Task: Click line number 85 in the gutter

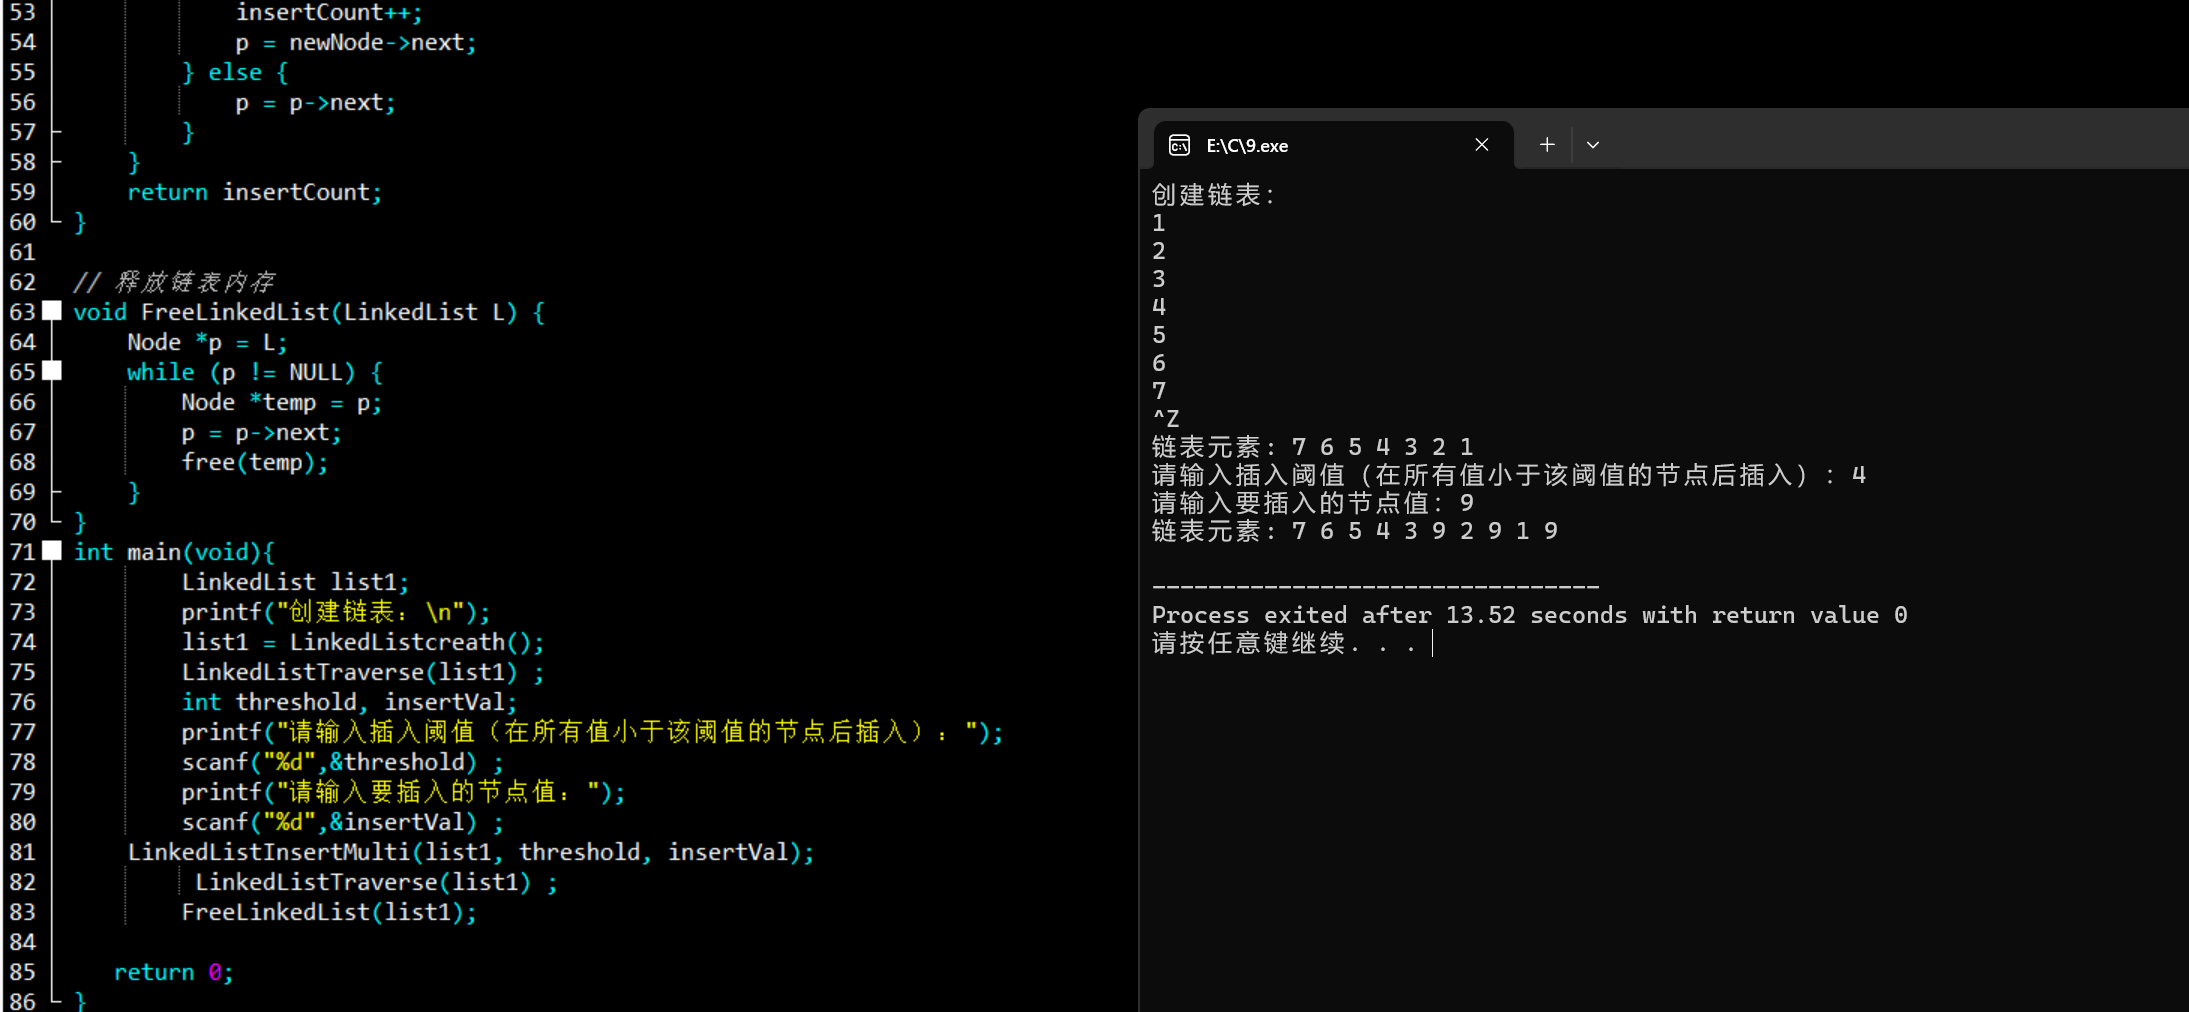Action: (x=22, y=971)
